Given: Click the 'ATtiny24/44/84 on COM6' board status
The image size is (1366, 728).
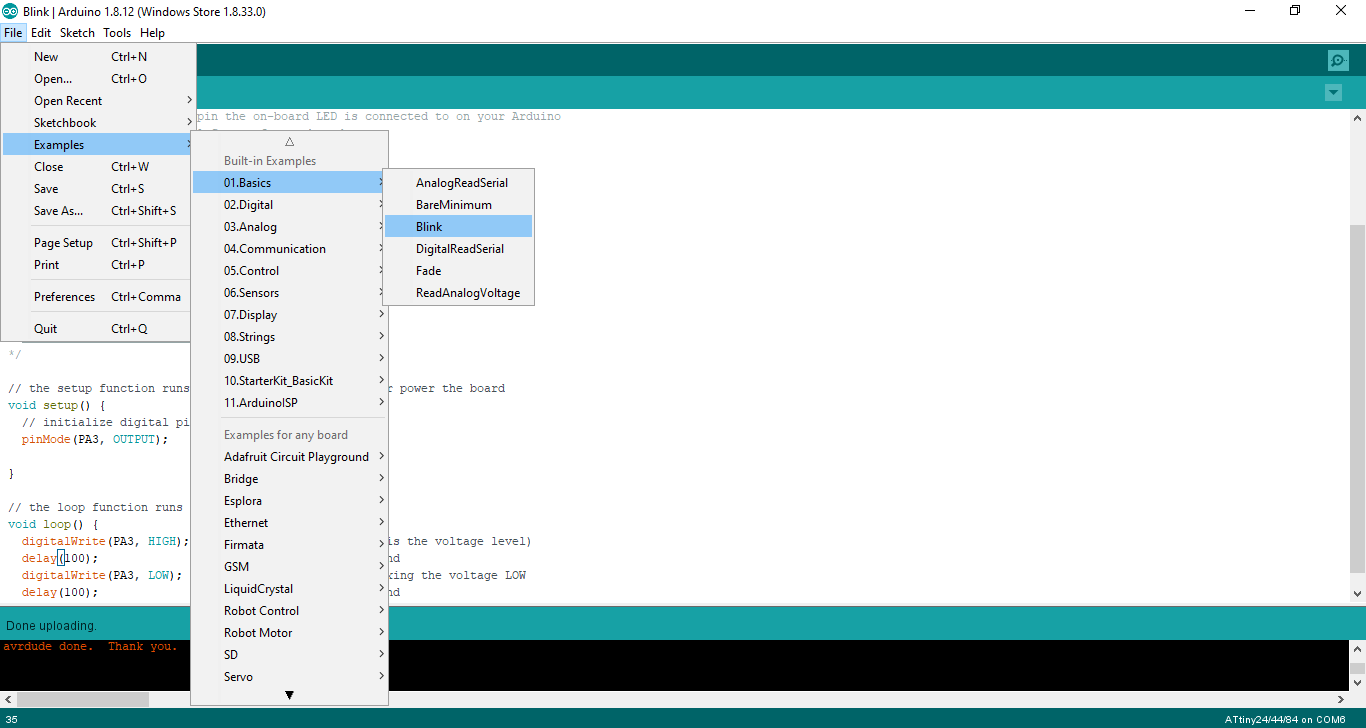Looking at the screenshot, I should [x=1285, y=720].
